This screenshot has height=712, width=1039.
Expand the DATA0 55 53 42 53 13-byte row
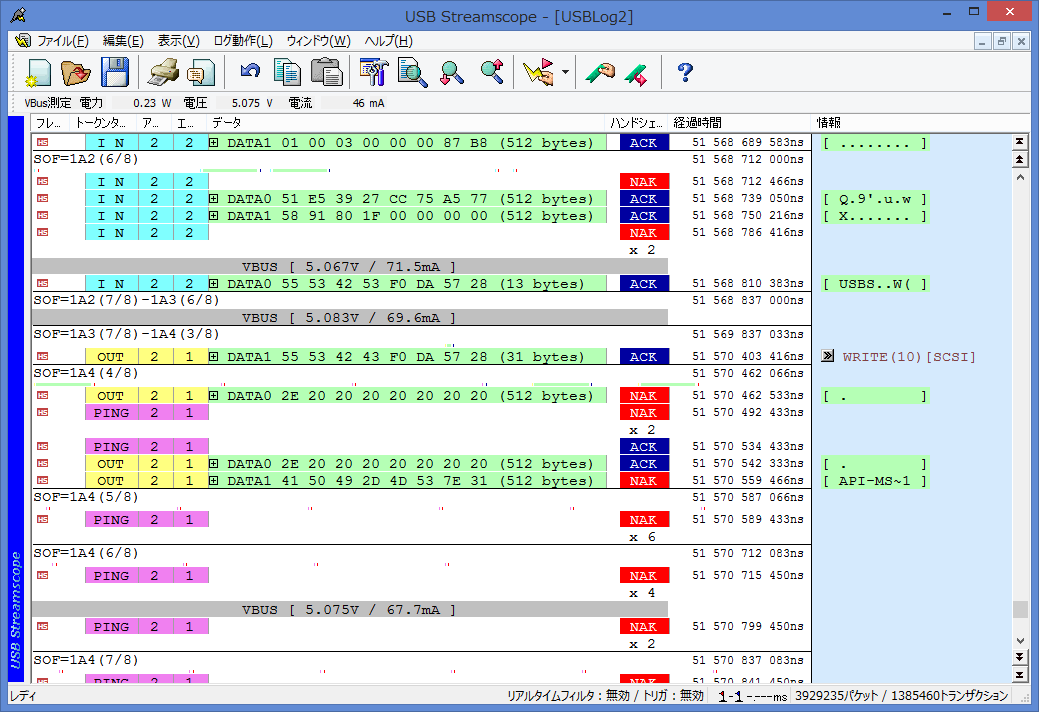pos(213,283)
